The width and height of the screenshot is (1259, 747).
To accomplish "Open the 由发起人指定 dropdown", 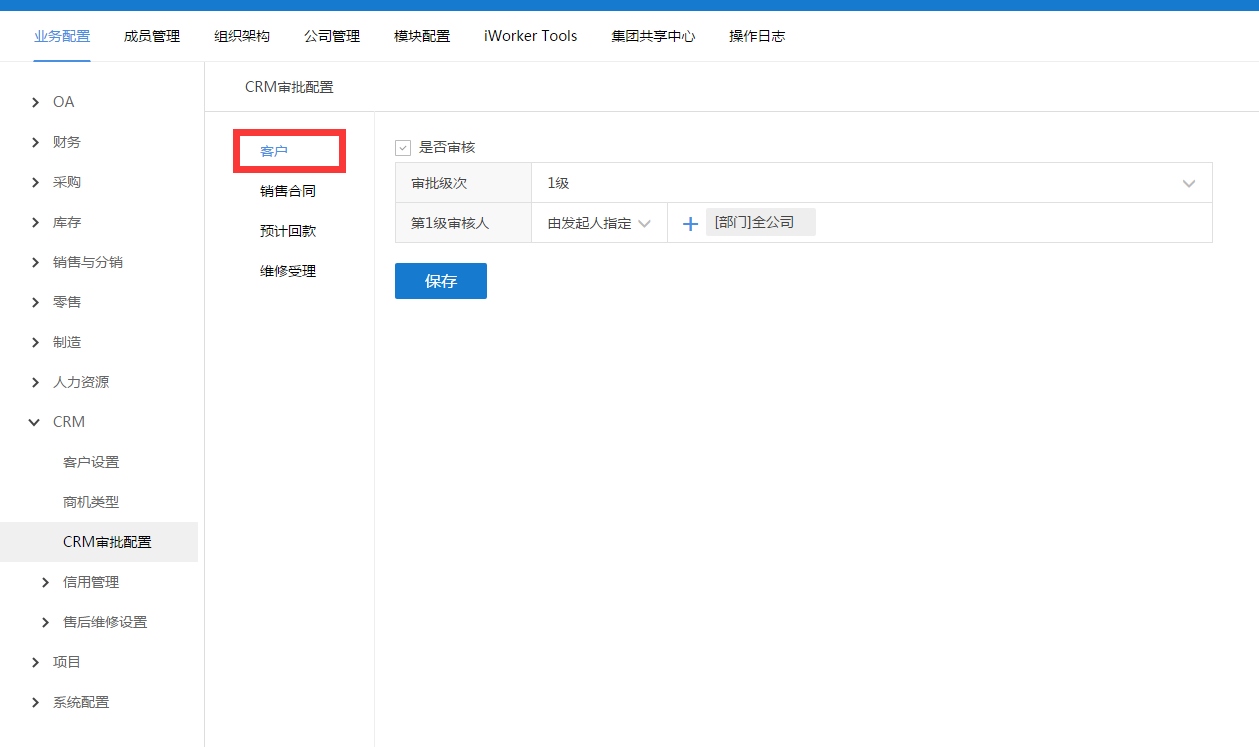I will pos(599,223).
